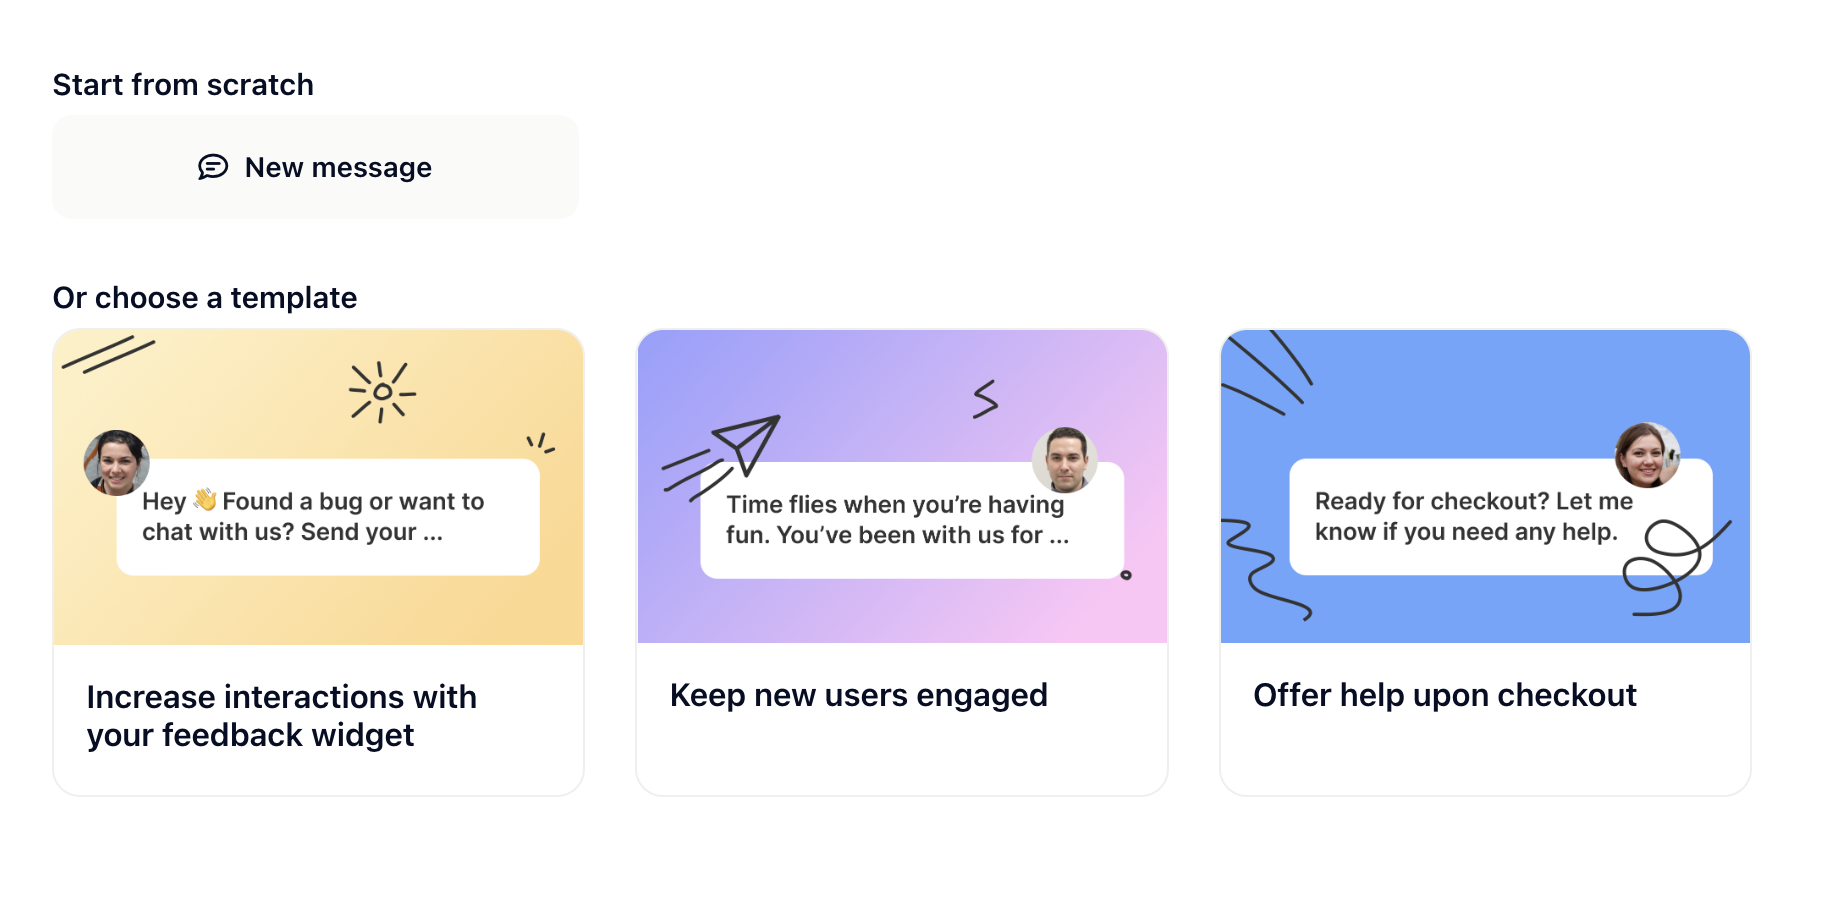Open the 'Time flies when you're having fun' preview

[x=912, y=520]
